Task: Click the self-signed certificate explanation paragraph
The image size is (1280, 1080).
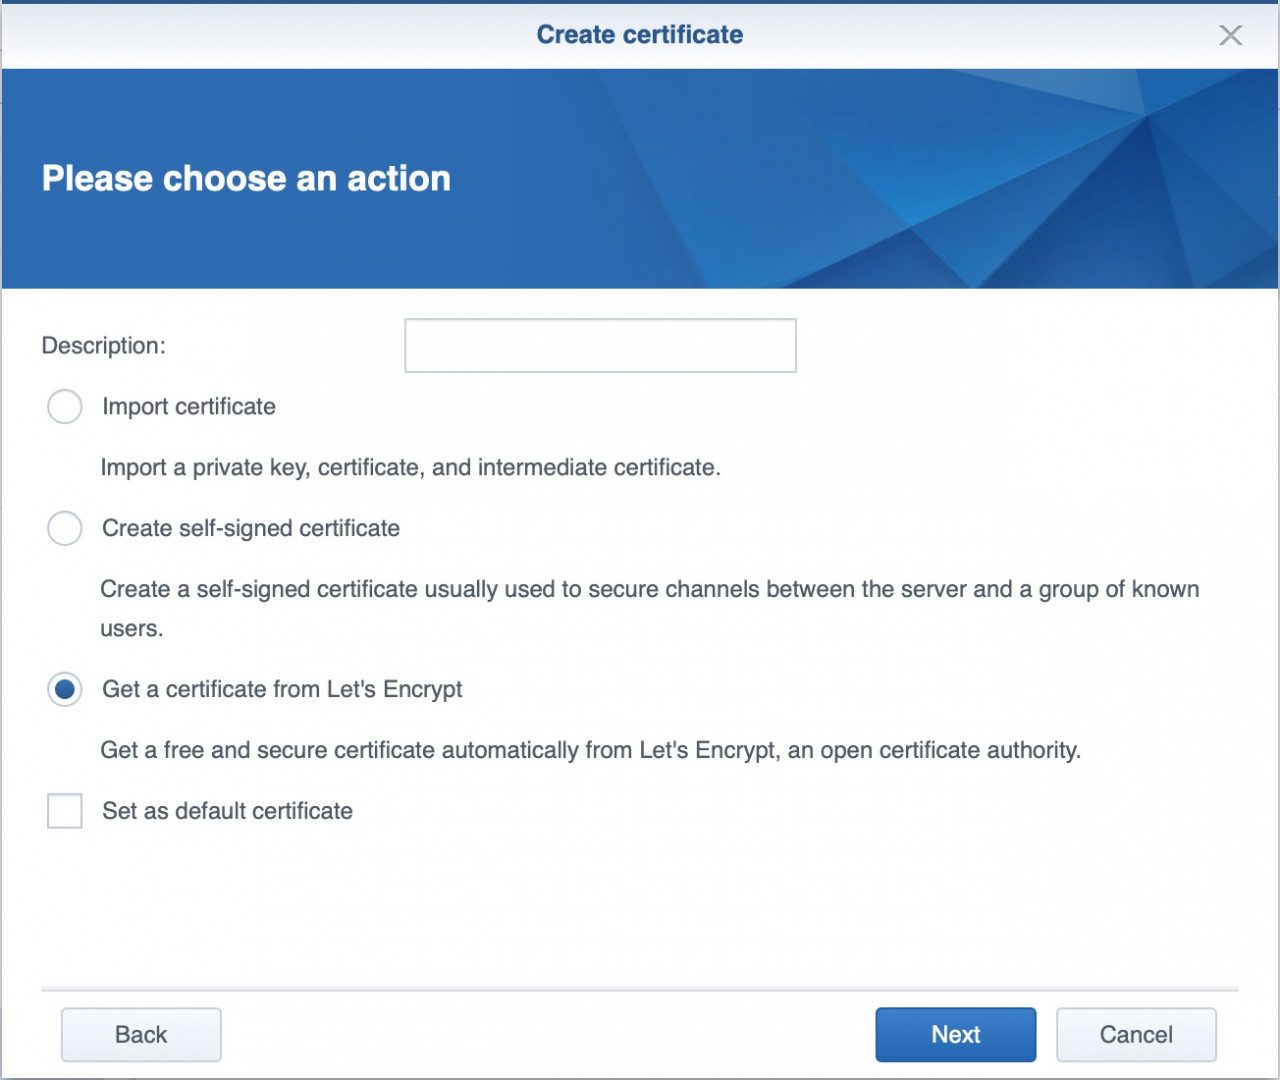Action: 649,590
